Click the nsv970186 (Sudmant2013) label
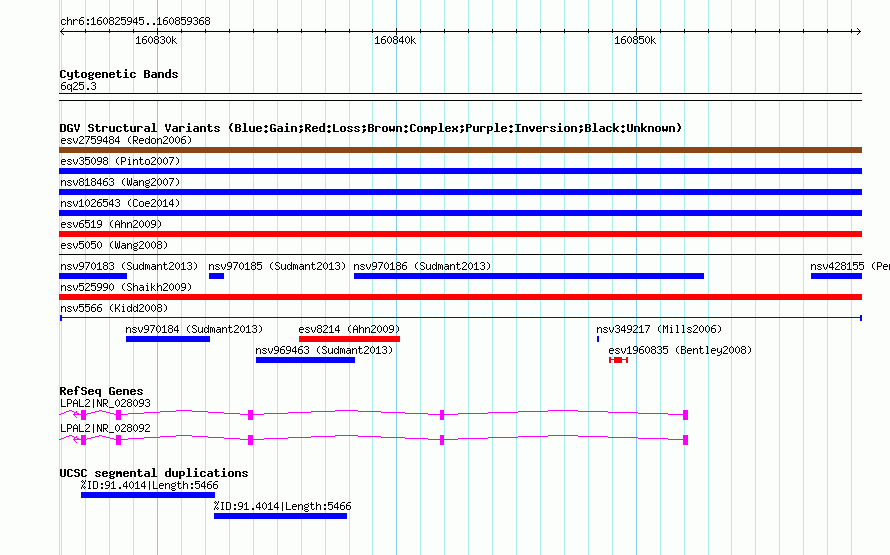The image size is (890, 555). [x=422, y=266]
